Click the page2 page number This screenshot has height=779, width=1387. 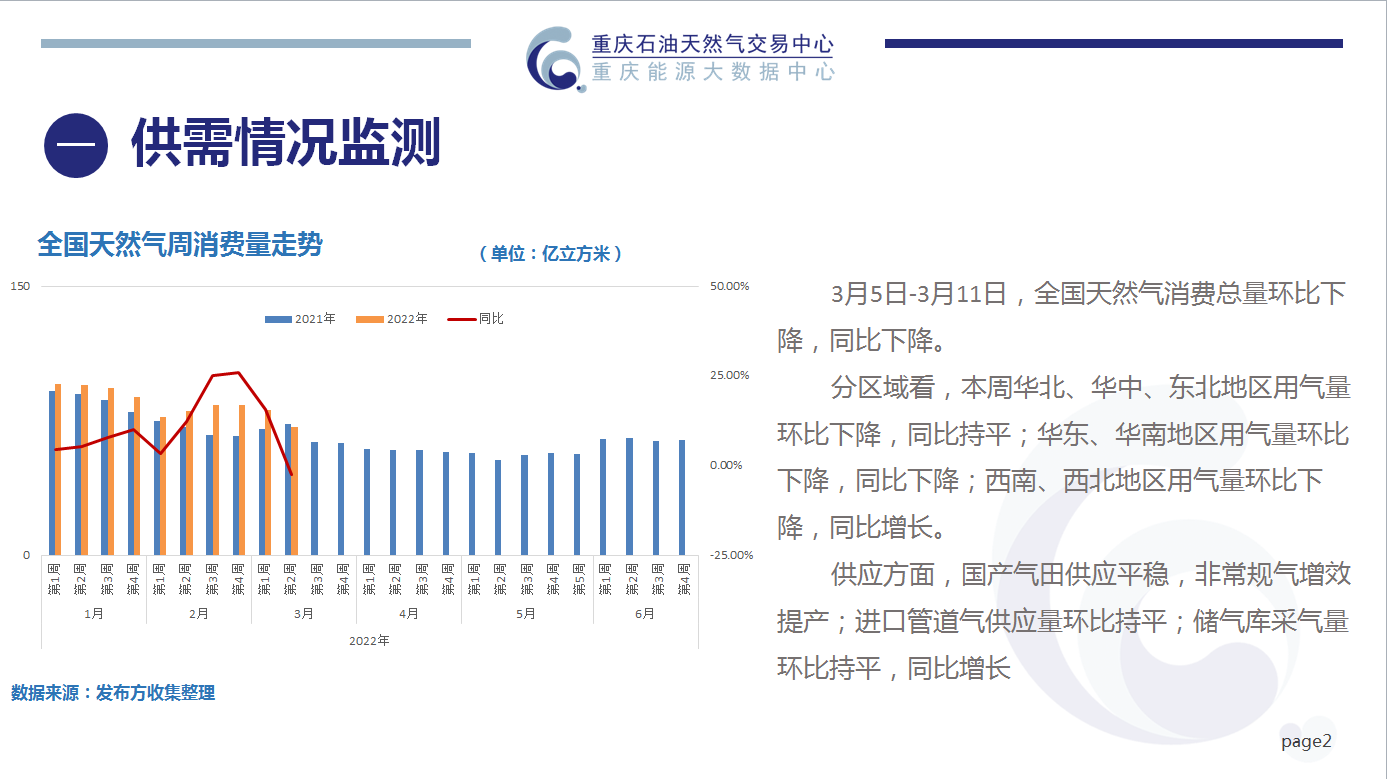(1307, 741)
